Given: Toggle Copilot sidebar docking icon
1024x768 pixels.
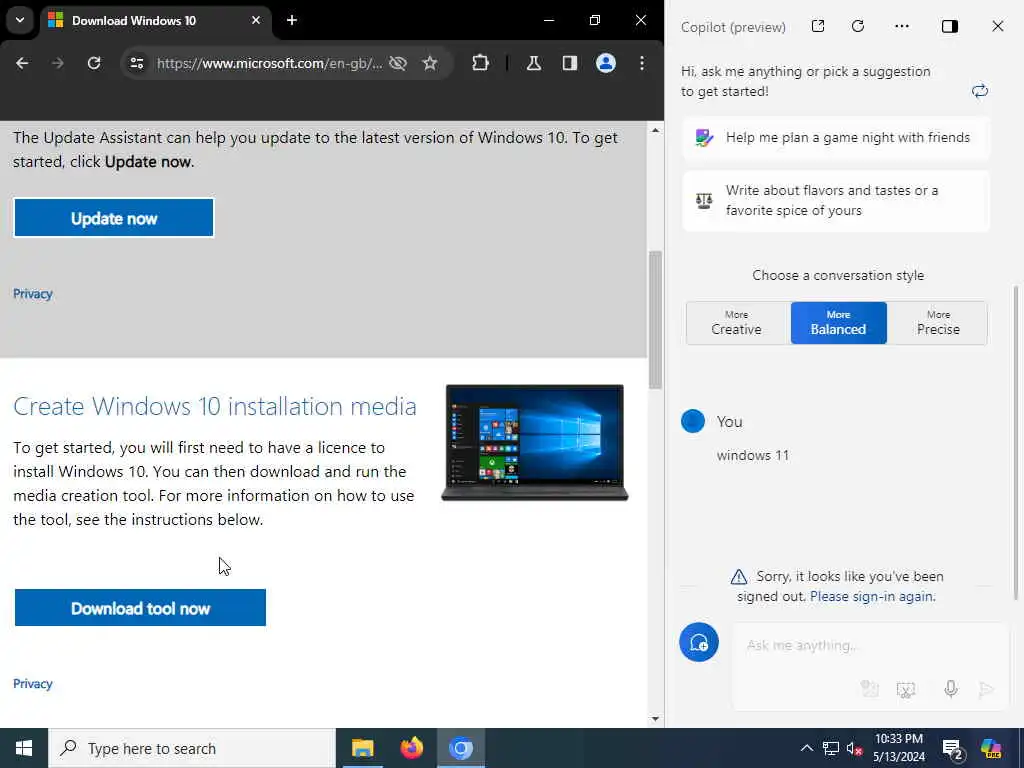Looking at the screenshot, I should (950, 26).
